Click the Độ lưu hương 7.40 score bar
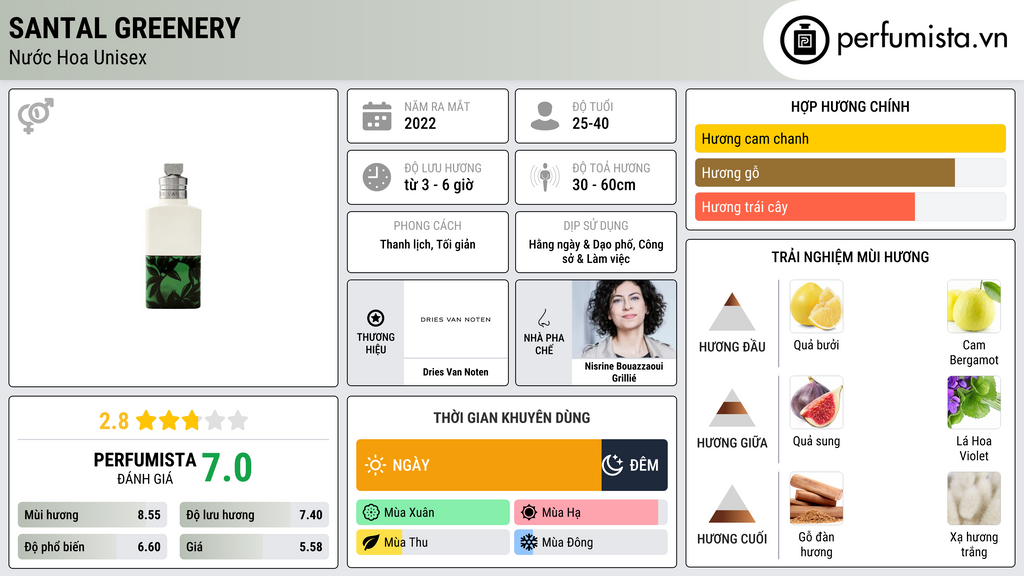The image size is (1024, 576). click(254, 515)
